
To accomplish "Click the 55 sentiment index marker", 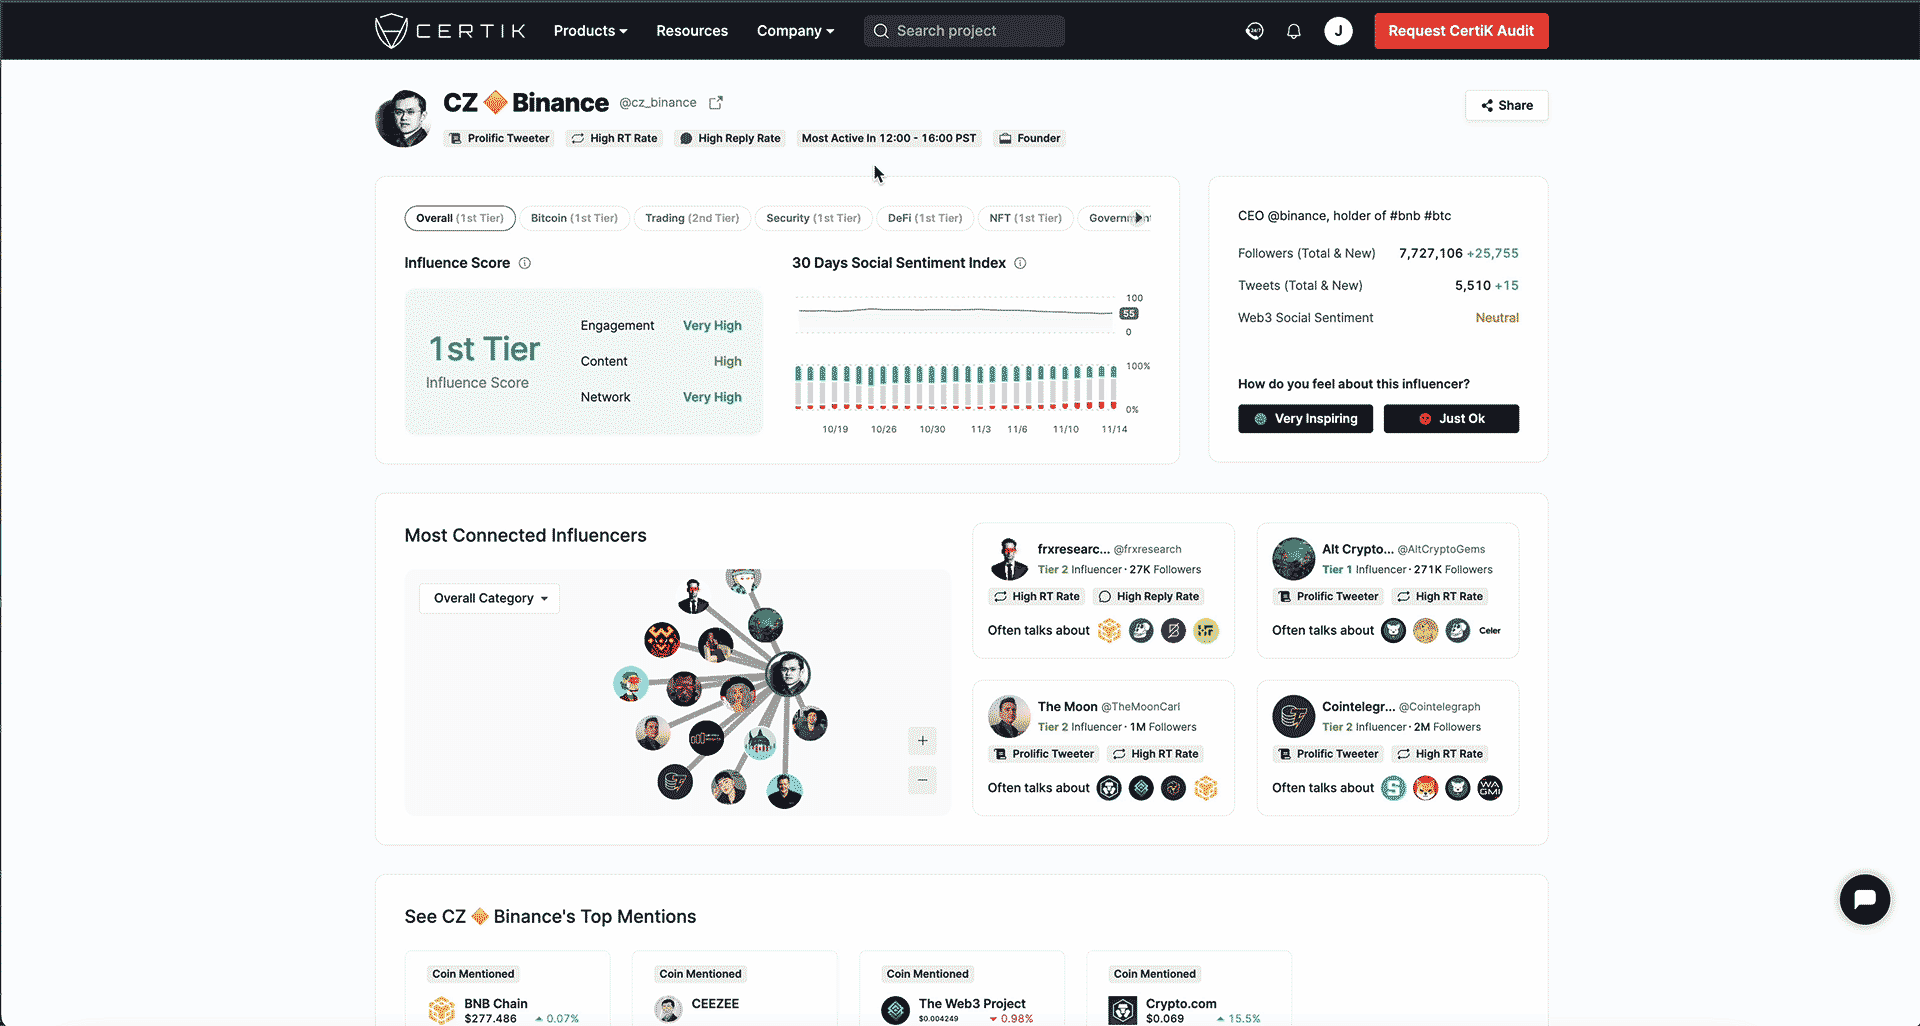I will [1129, 314].
